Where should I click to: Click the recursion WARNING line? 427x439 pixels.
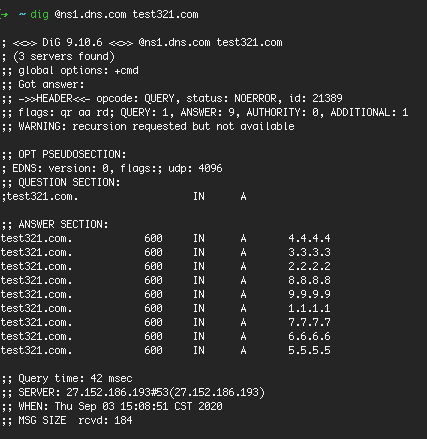[148, 126]
